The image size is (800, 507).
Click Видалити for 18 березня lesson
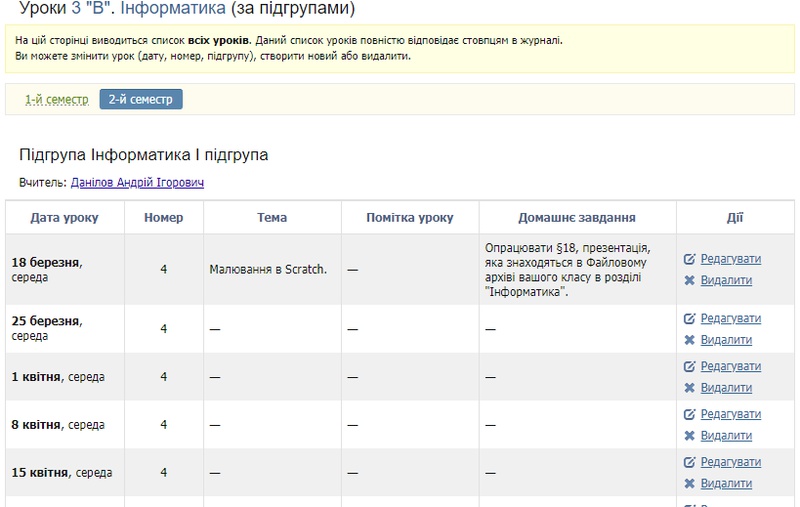(726, 281)
